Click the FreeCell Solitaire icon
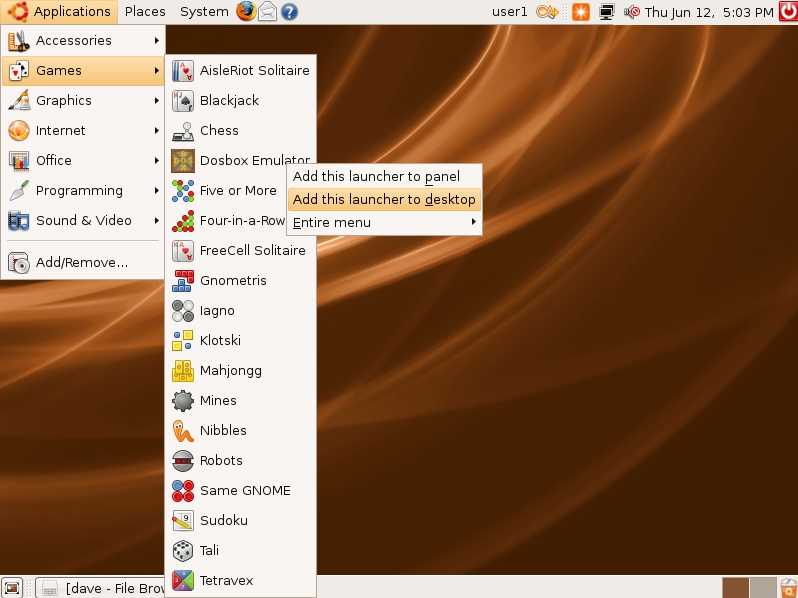798x598 pixels. point(182,250)
